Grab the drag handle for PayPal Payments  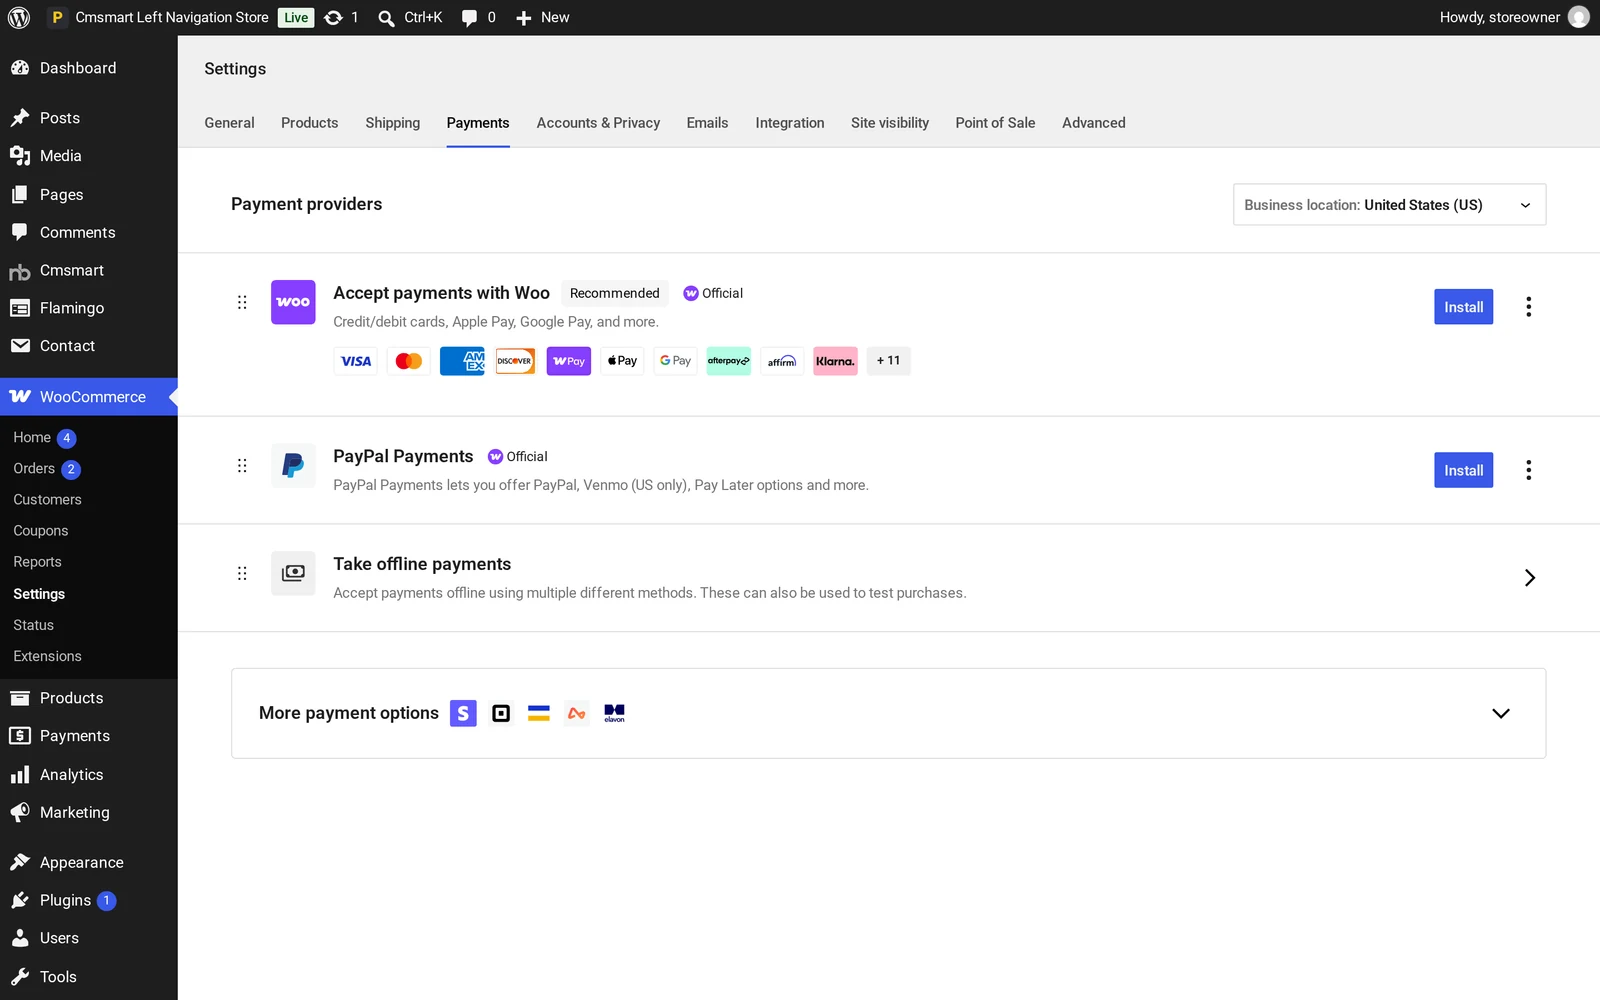click(x=242, y=465)
